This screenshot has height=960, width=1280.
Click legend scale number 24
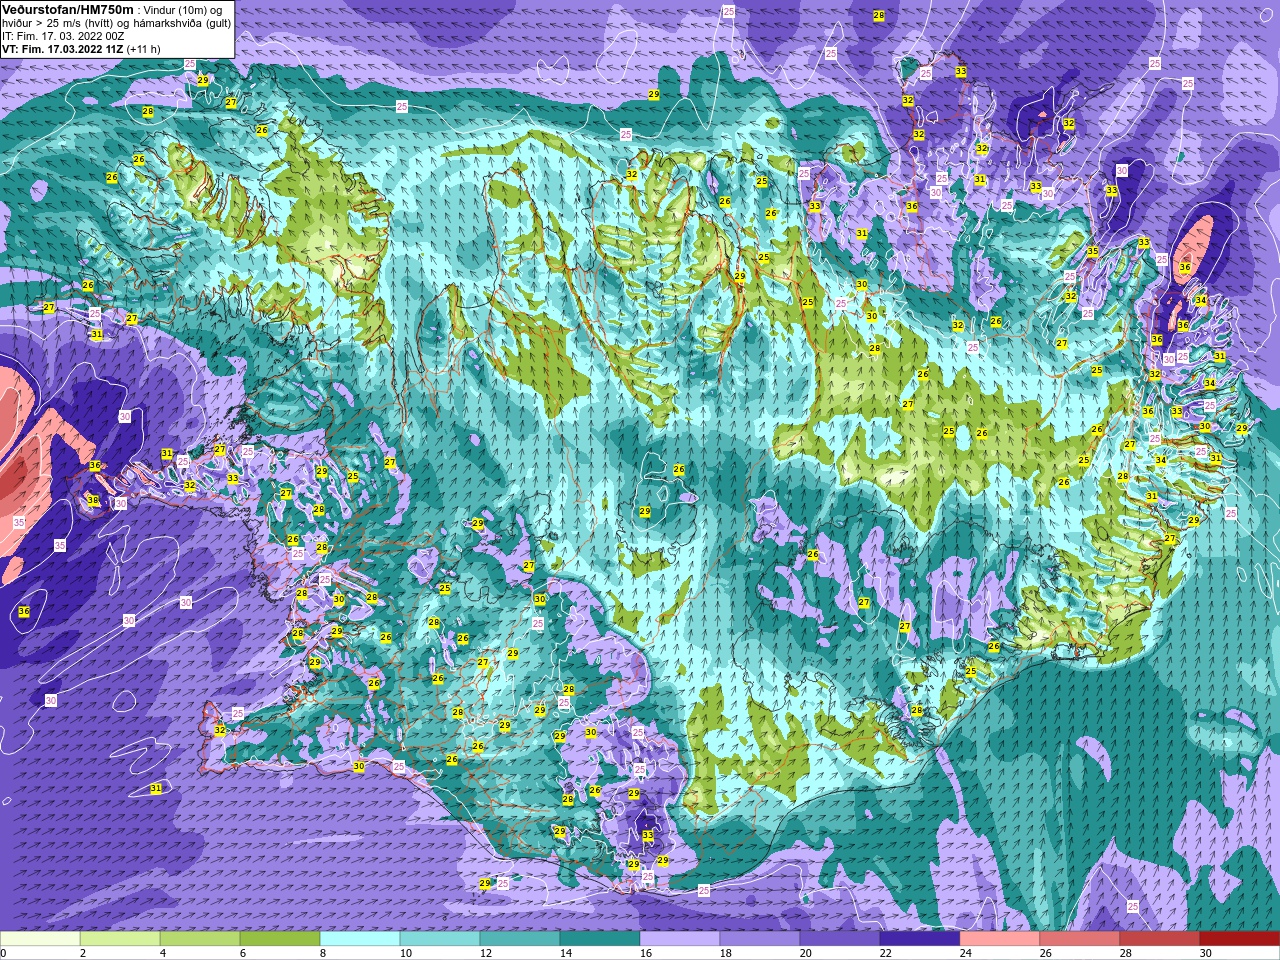965,953
